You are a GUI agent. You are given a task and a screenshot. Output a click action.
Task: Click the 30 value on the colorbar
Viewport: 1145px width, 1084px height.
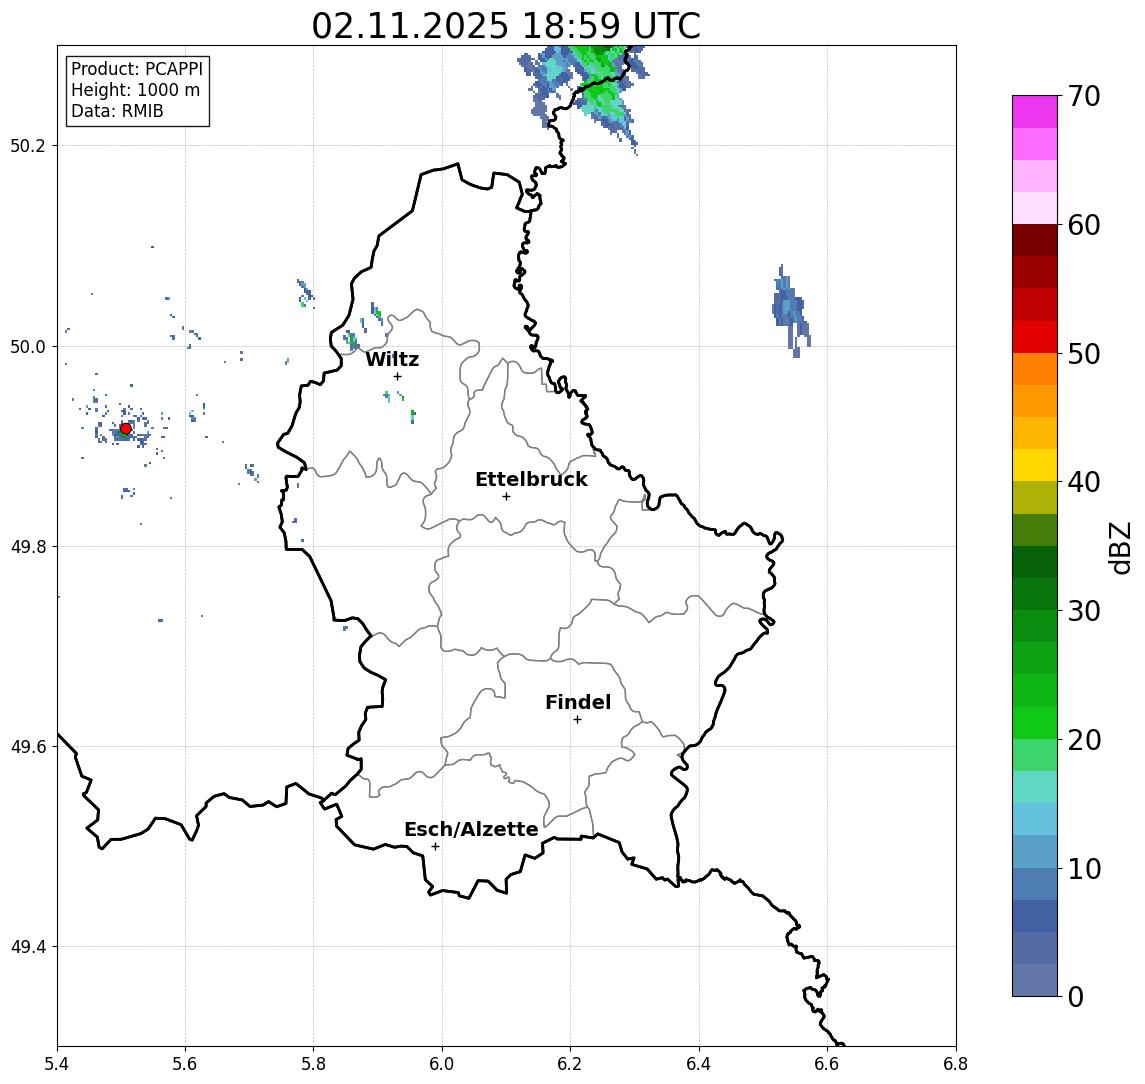pyautogui.click(x=1083, y=611)
